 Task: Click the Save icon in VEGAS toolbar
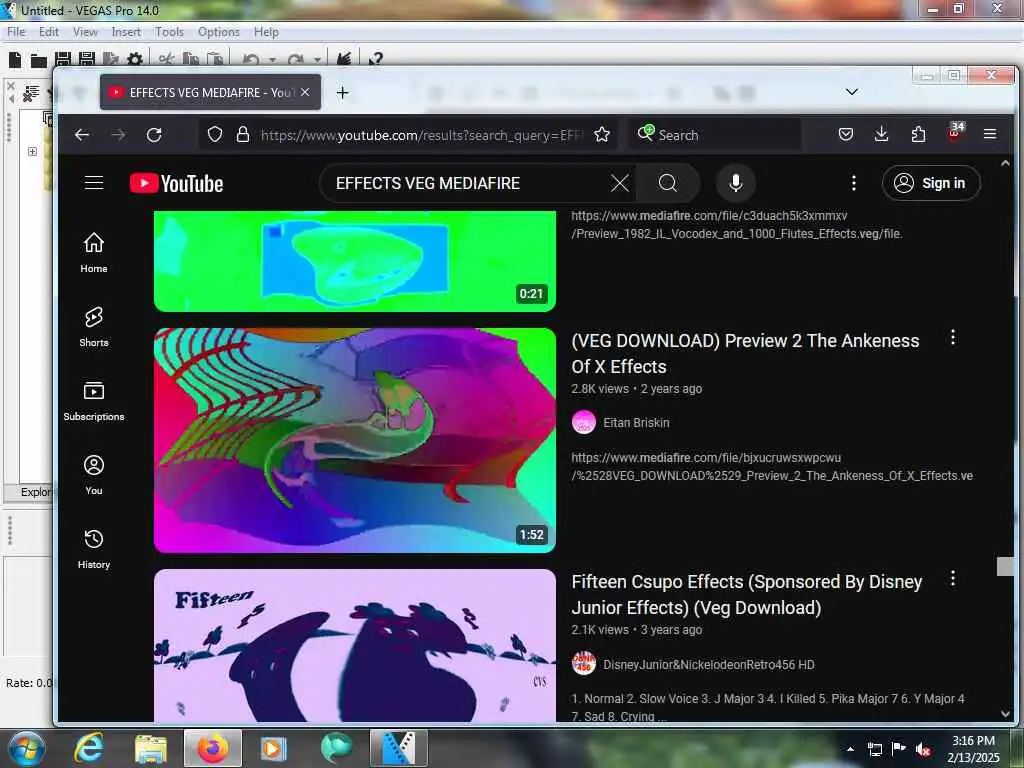[x=63, y=60]
